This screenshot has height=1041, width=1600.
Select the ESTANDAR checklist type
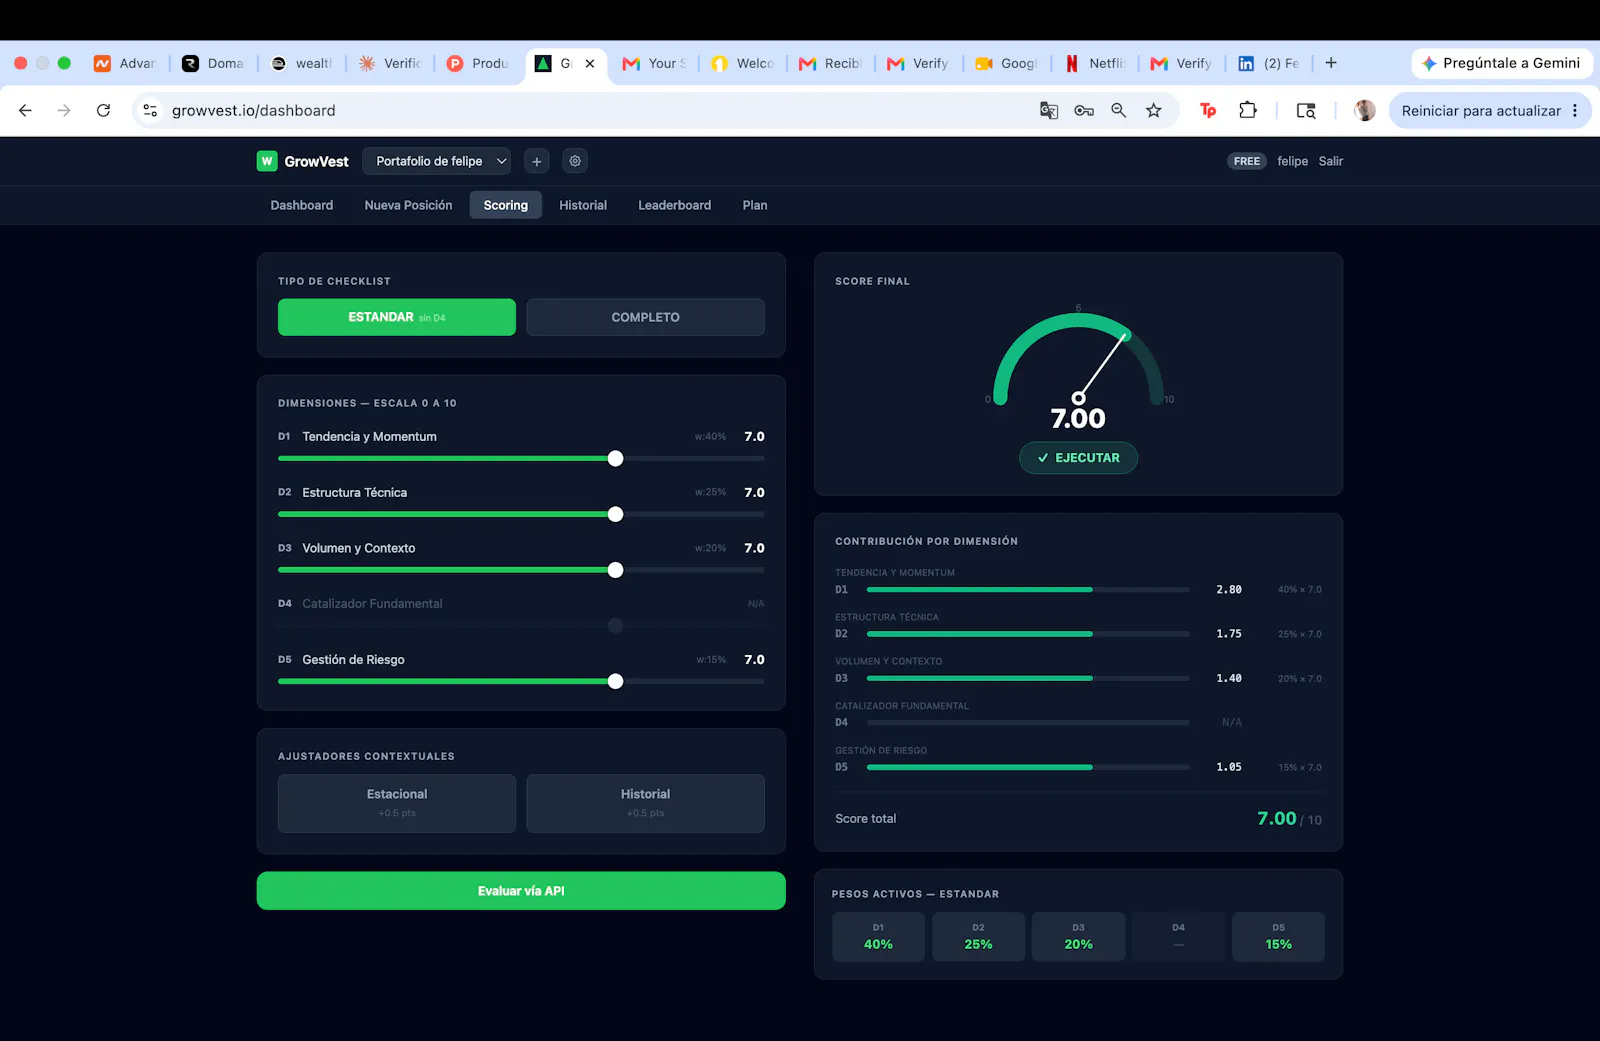[397, 317]
